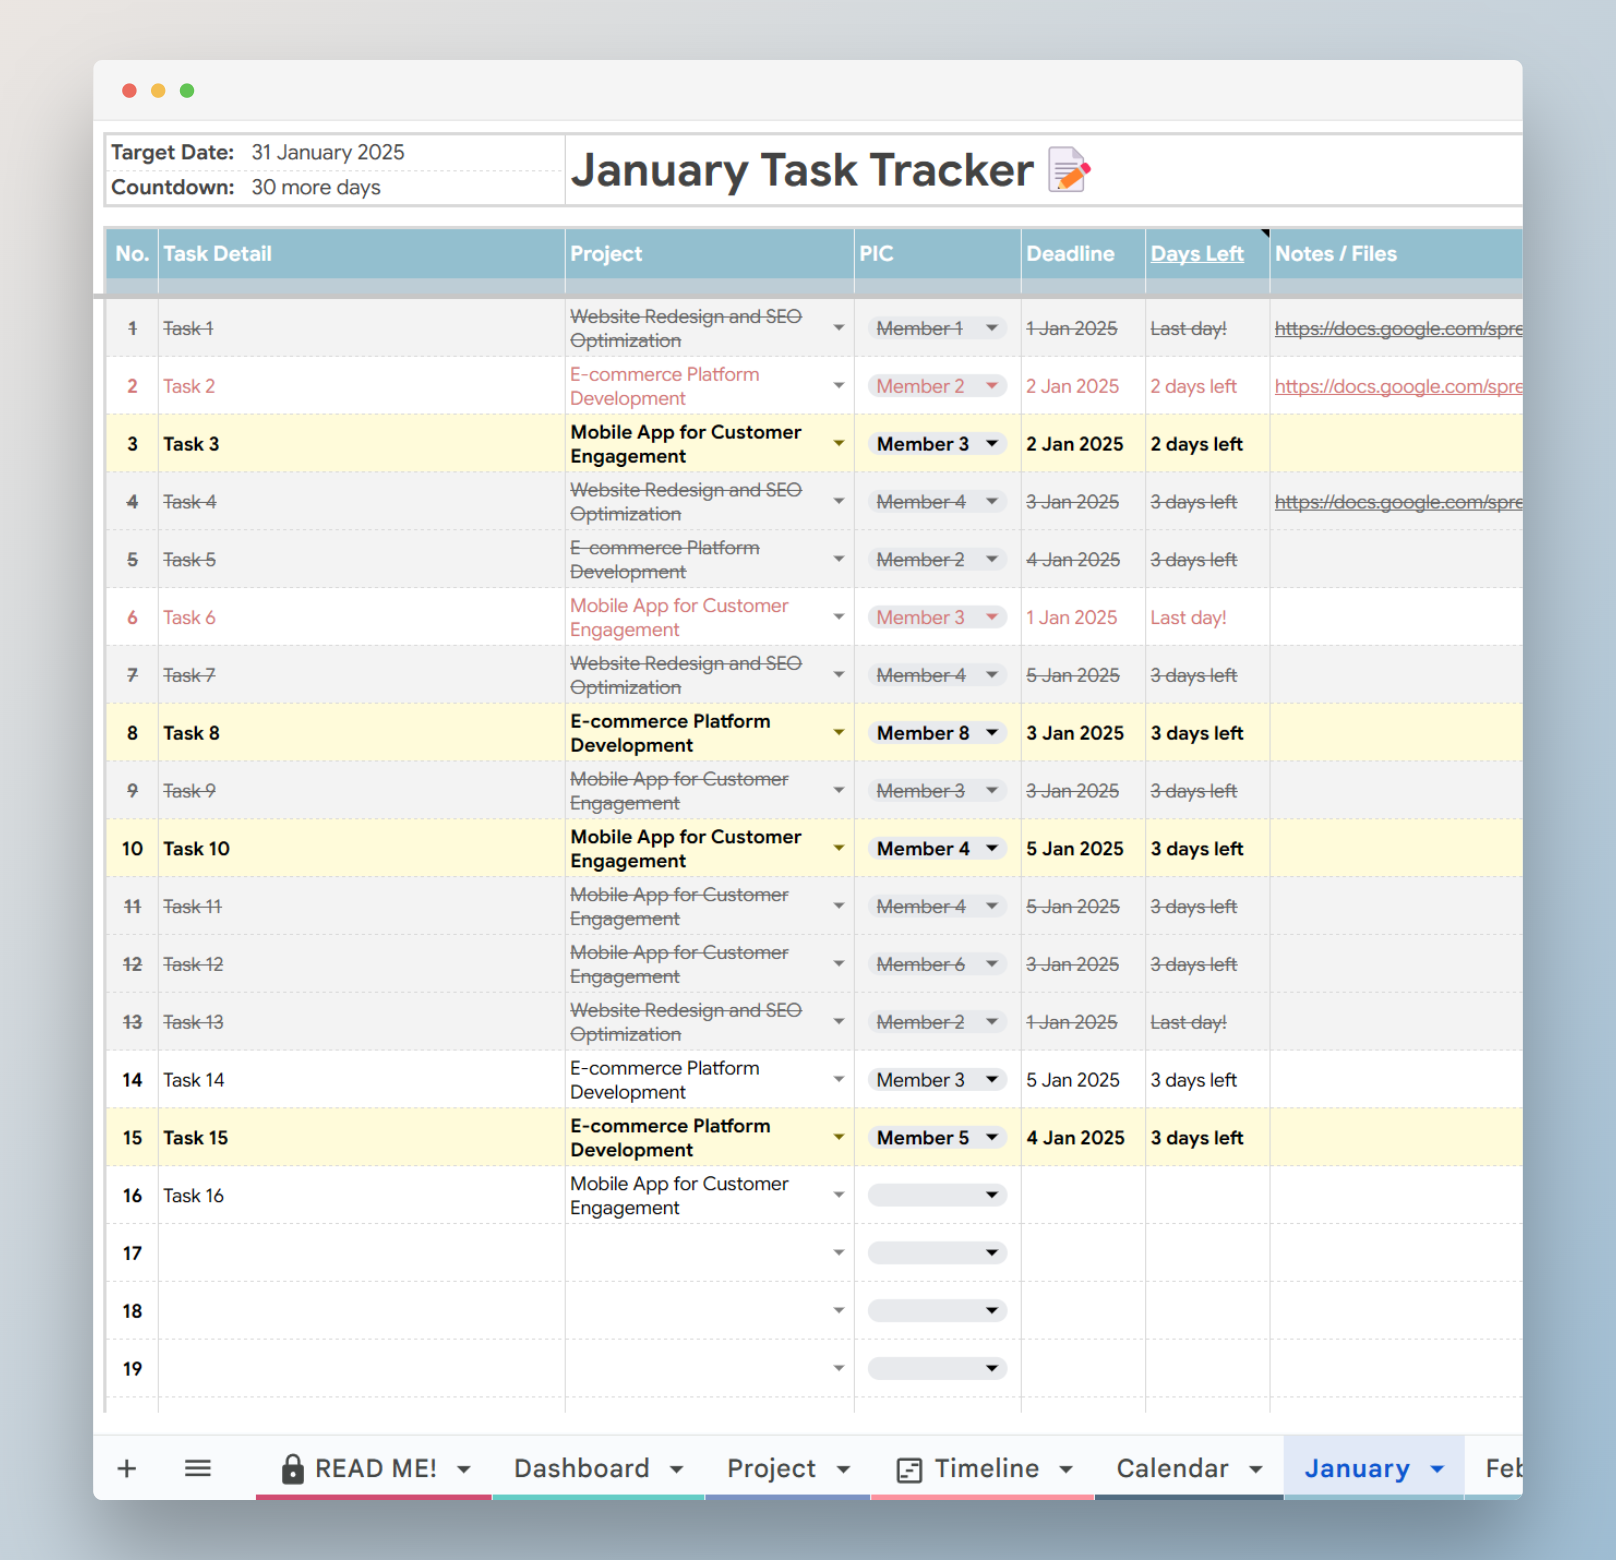
Task: Open the Dashboard tab dropdown arrow
Action: (x=676, y=1469)
